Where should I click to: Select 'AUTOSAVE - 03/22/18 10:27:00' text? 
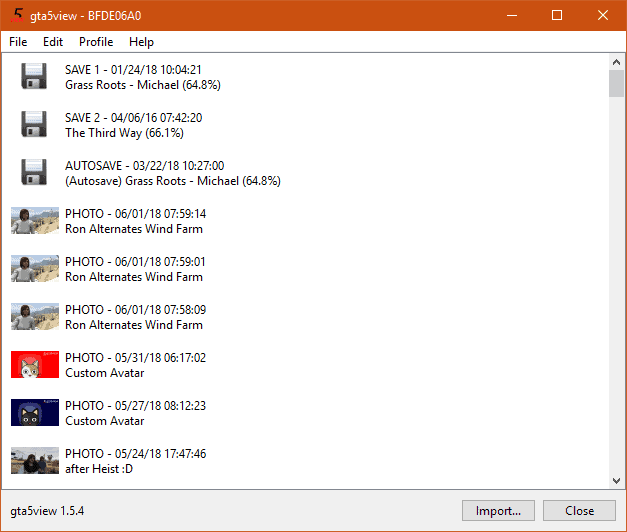(x=144, y=166)
